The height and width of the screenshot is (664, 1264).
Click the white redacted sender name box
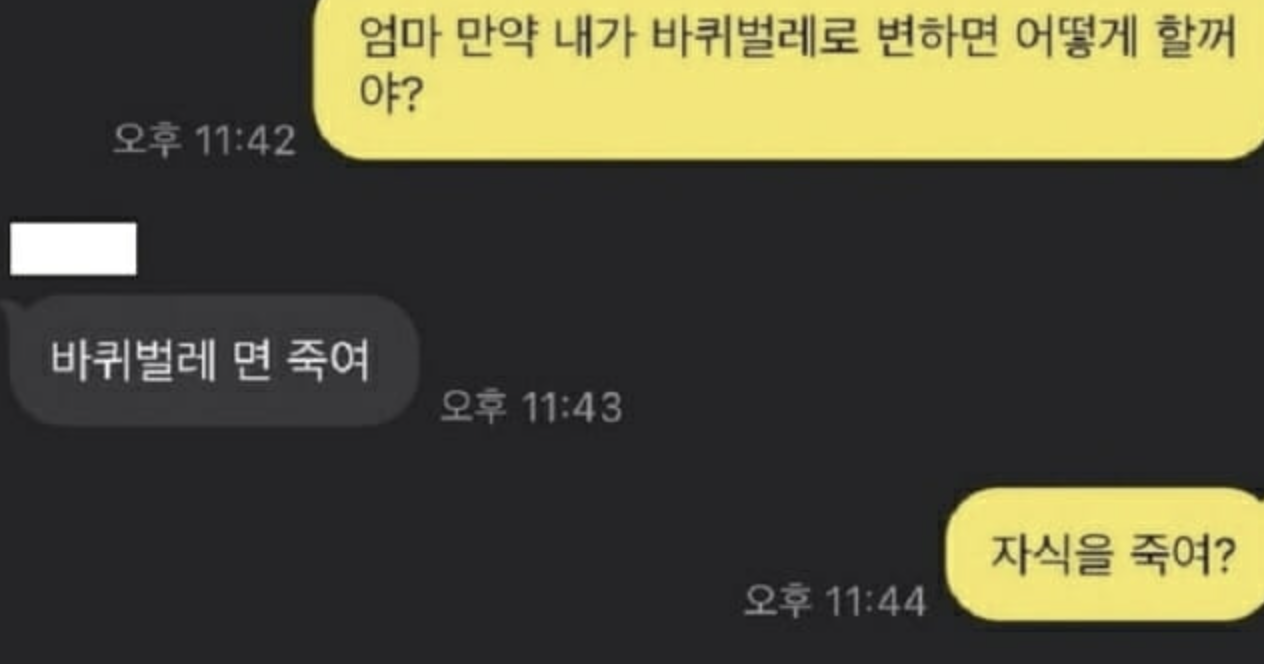[73, 249]
